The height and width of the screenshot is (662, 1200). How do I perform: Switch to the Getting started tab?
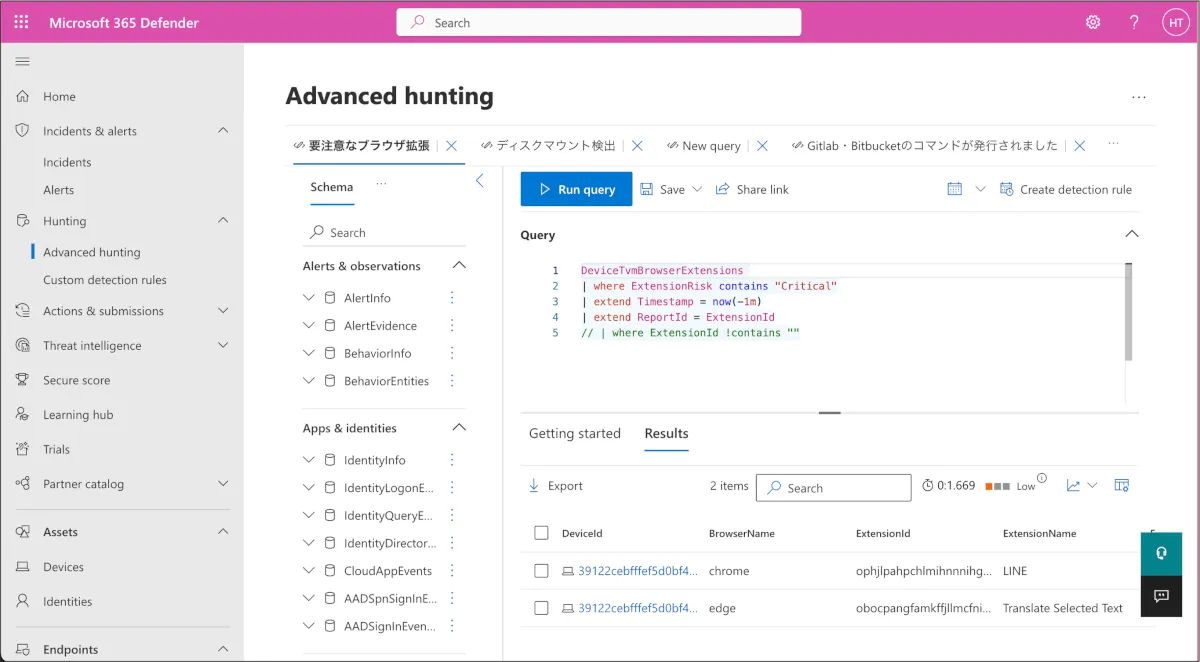coord(574,433)
